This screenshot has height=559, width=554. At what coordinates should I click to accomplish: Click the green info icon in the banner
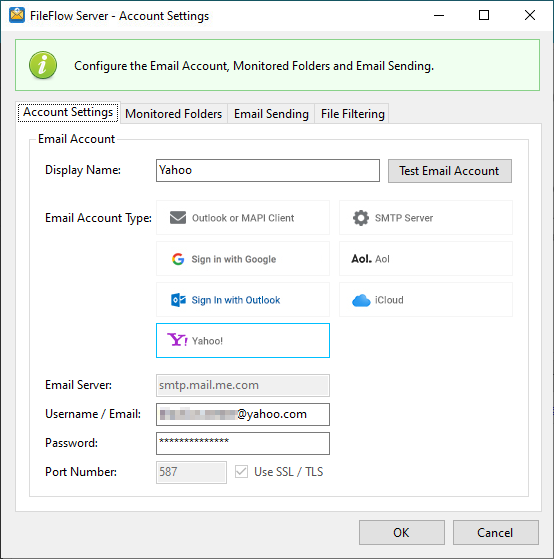click(x=43, y=65)
